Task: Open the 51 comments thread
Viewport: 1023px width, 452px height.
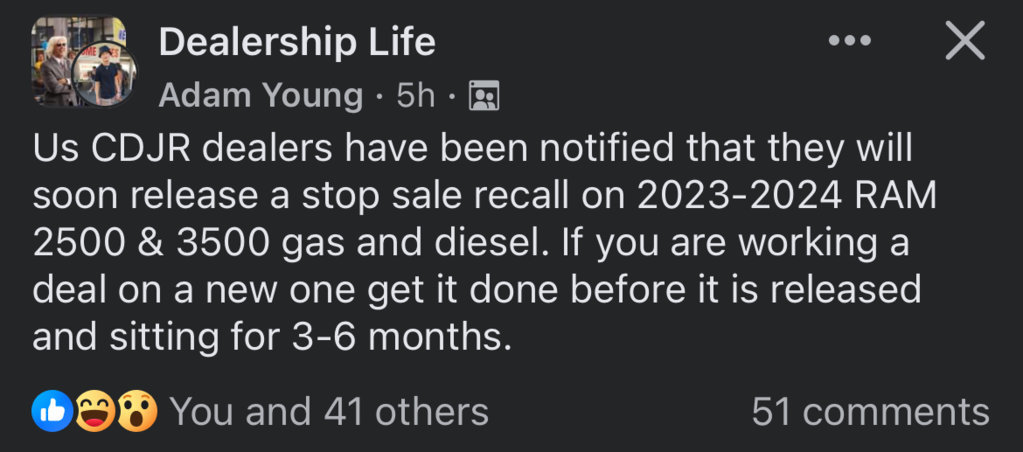Action: (870, 412)
